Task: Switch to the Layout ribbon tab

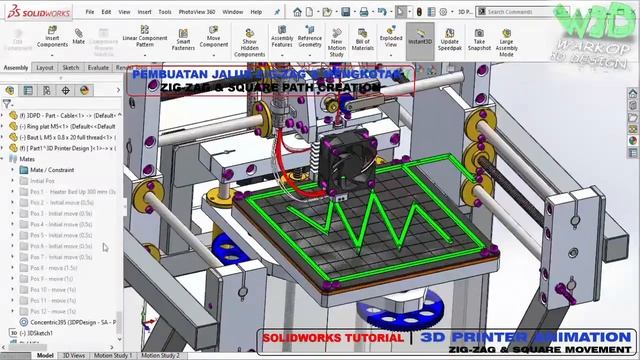Action: 45,68
